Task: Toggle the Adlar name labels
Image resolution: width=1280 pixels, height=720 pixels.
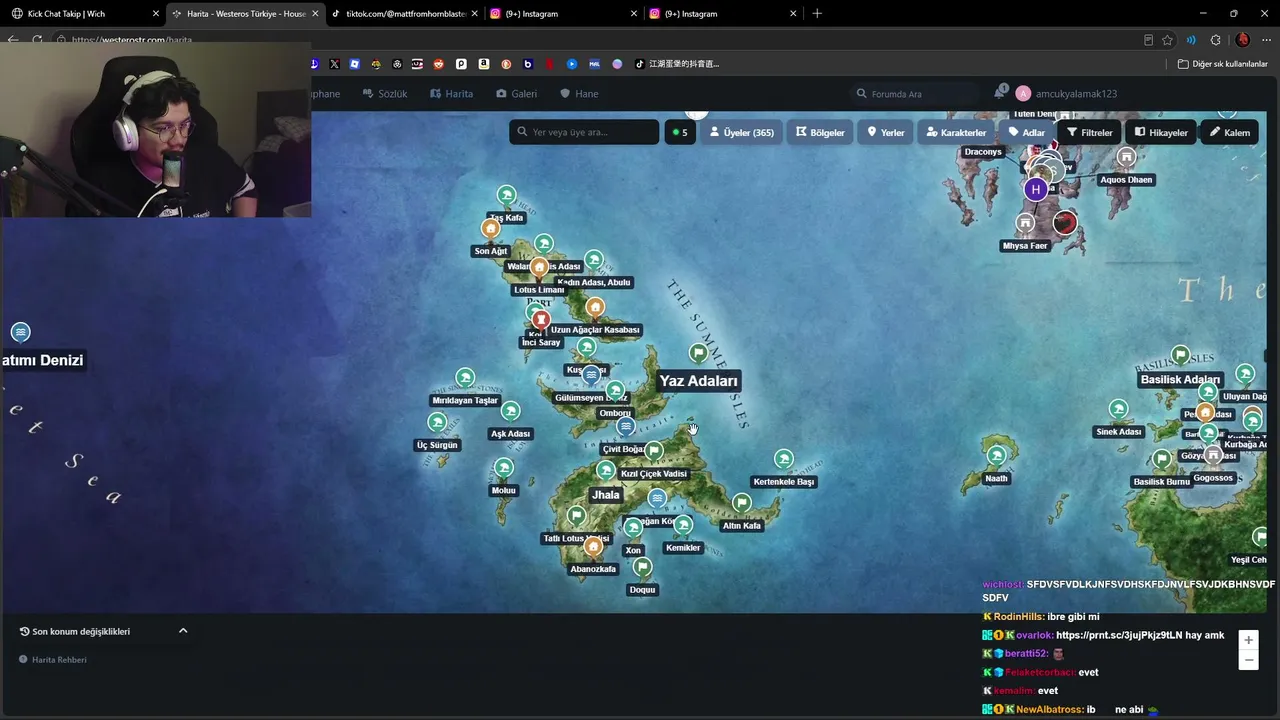Action: 1026,132
